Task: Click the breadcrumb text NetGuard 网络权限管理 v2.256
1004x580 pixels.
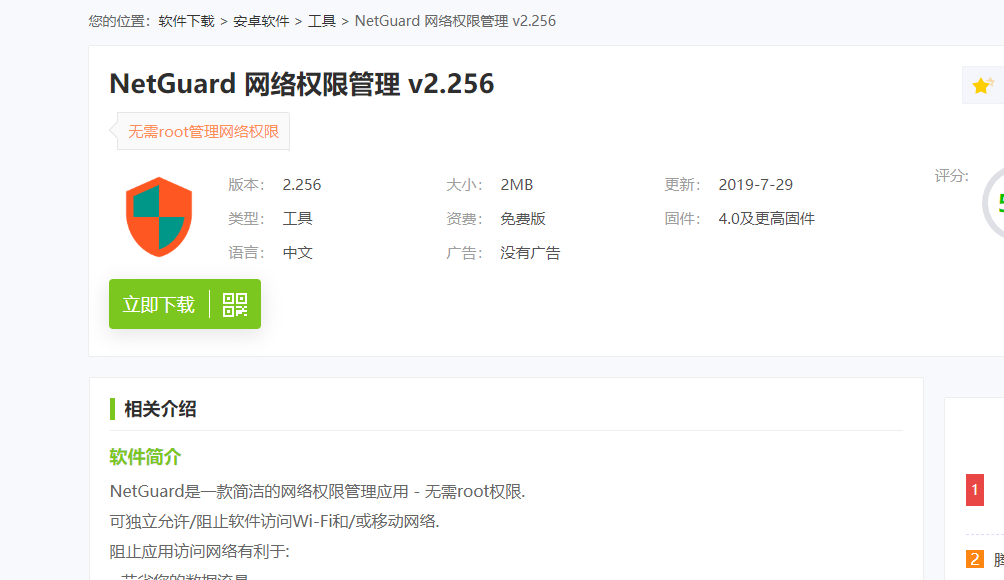Action: pos(455,21)
